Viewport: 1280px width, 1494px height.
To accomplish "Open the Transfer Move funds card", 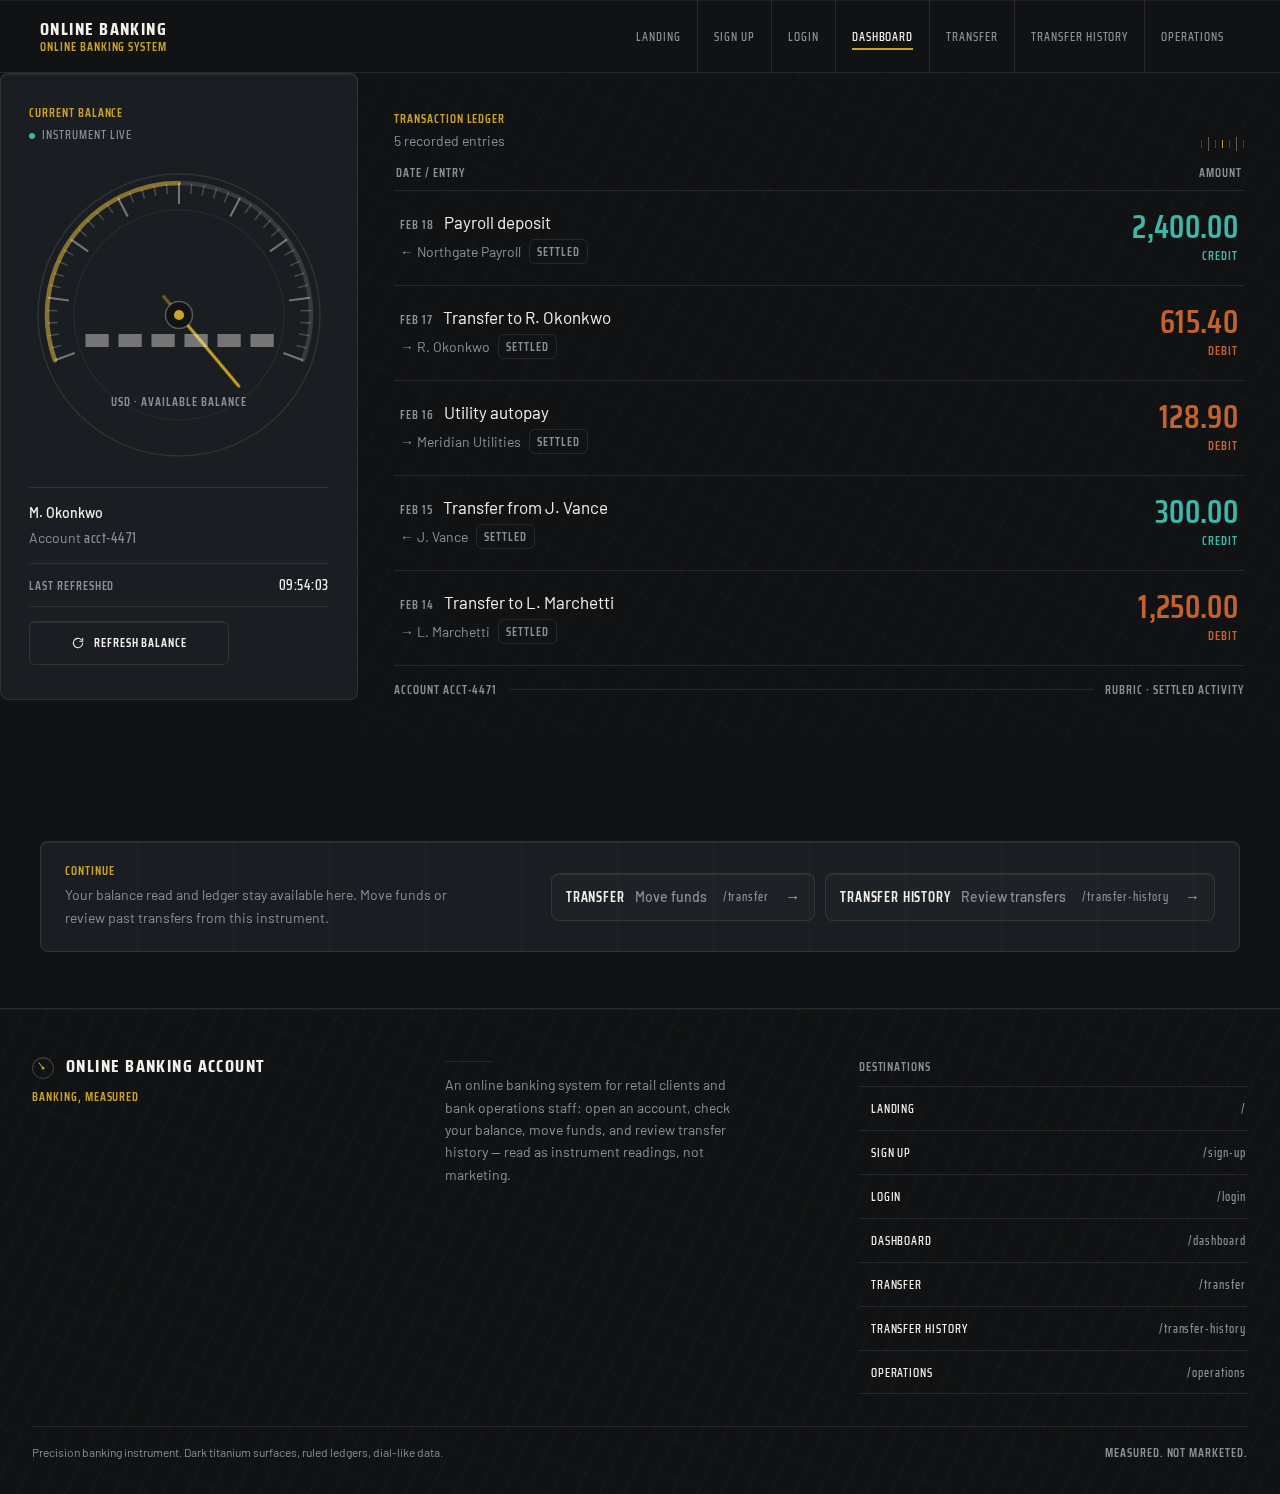I will click(x=683, y=897).
